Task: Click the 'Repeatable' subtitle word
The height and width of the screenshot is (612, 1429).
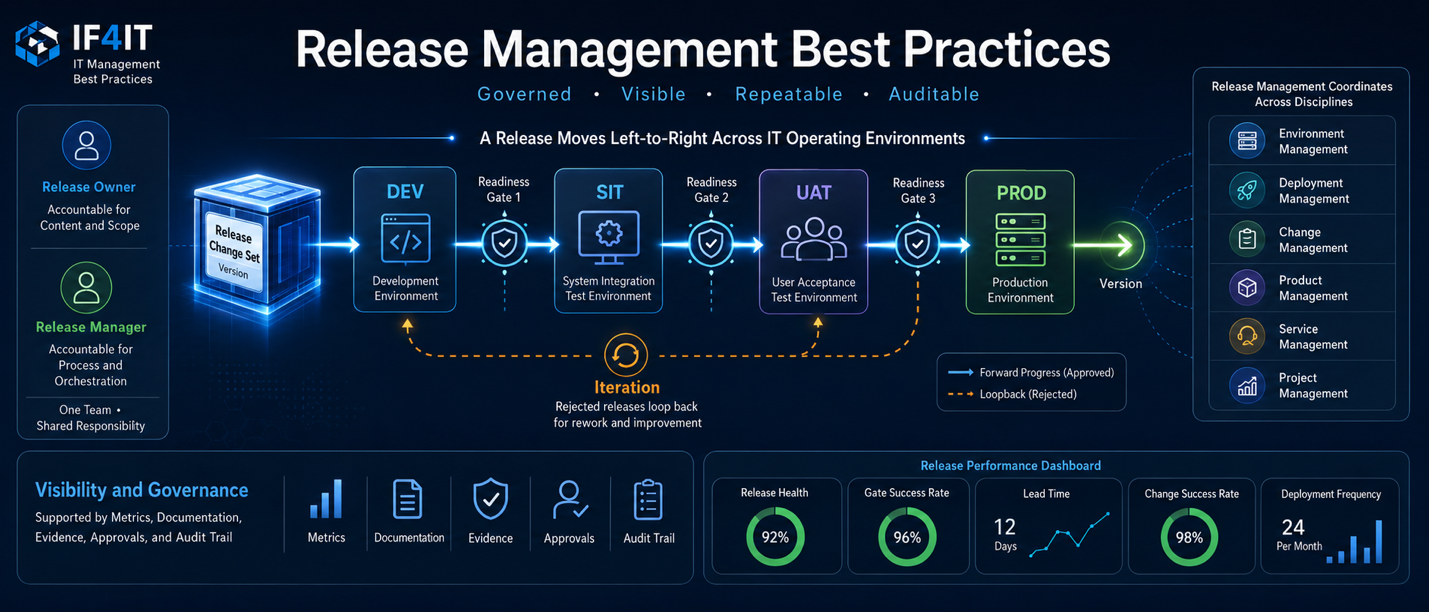Action: pyautogui.click(x=789, y=94)
